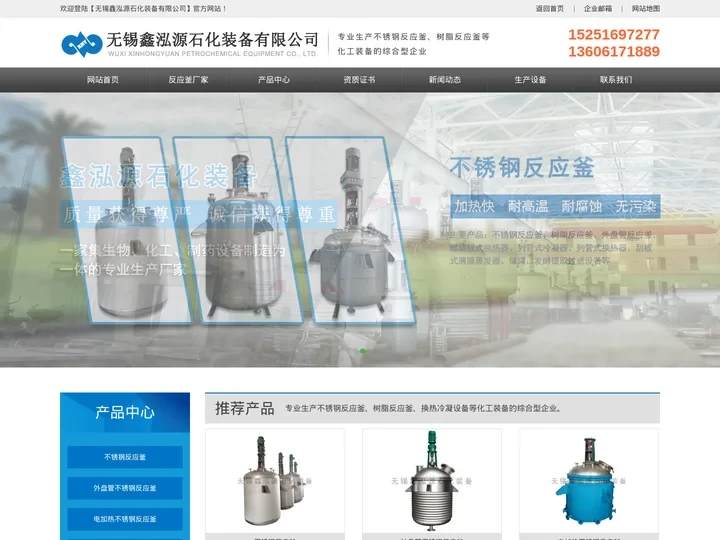Click the 产品中心 sidebar header
The width and height of the screenshot is (720, 540).
coord(125,412)
